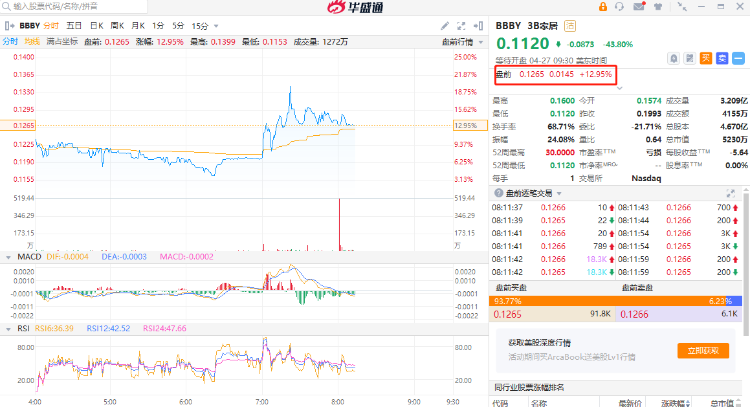Collapse the RSI indicator panel
Screen dimensions: 750x407
click(x=8, y=329)
